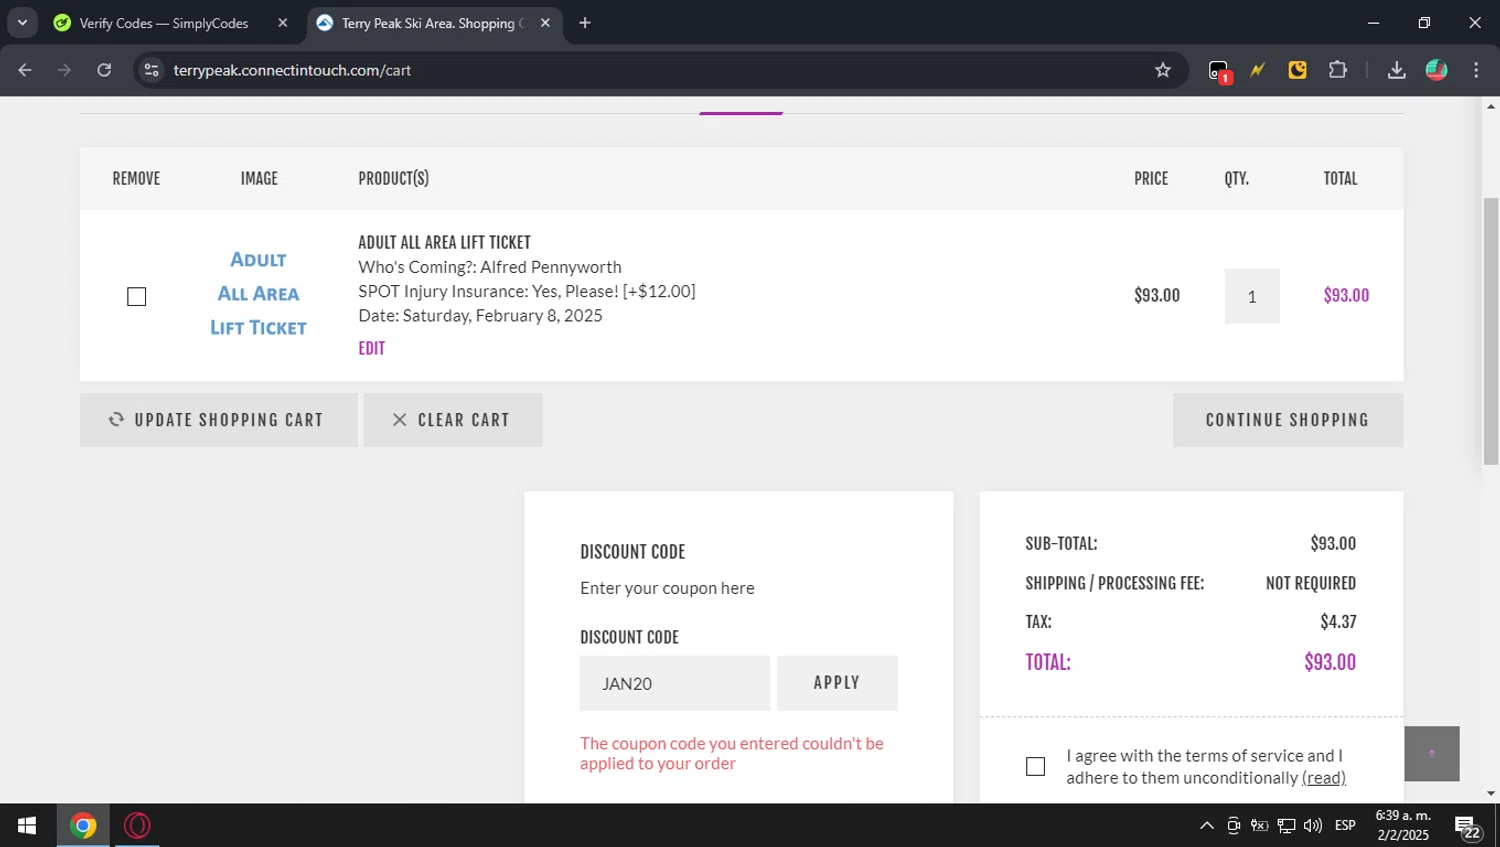Open the terms of service (read) link
This screenshot has width=1500, height=847.
pyautogui.click(x=1324, y=778)
